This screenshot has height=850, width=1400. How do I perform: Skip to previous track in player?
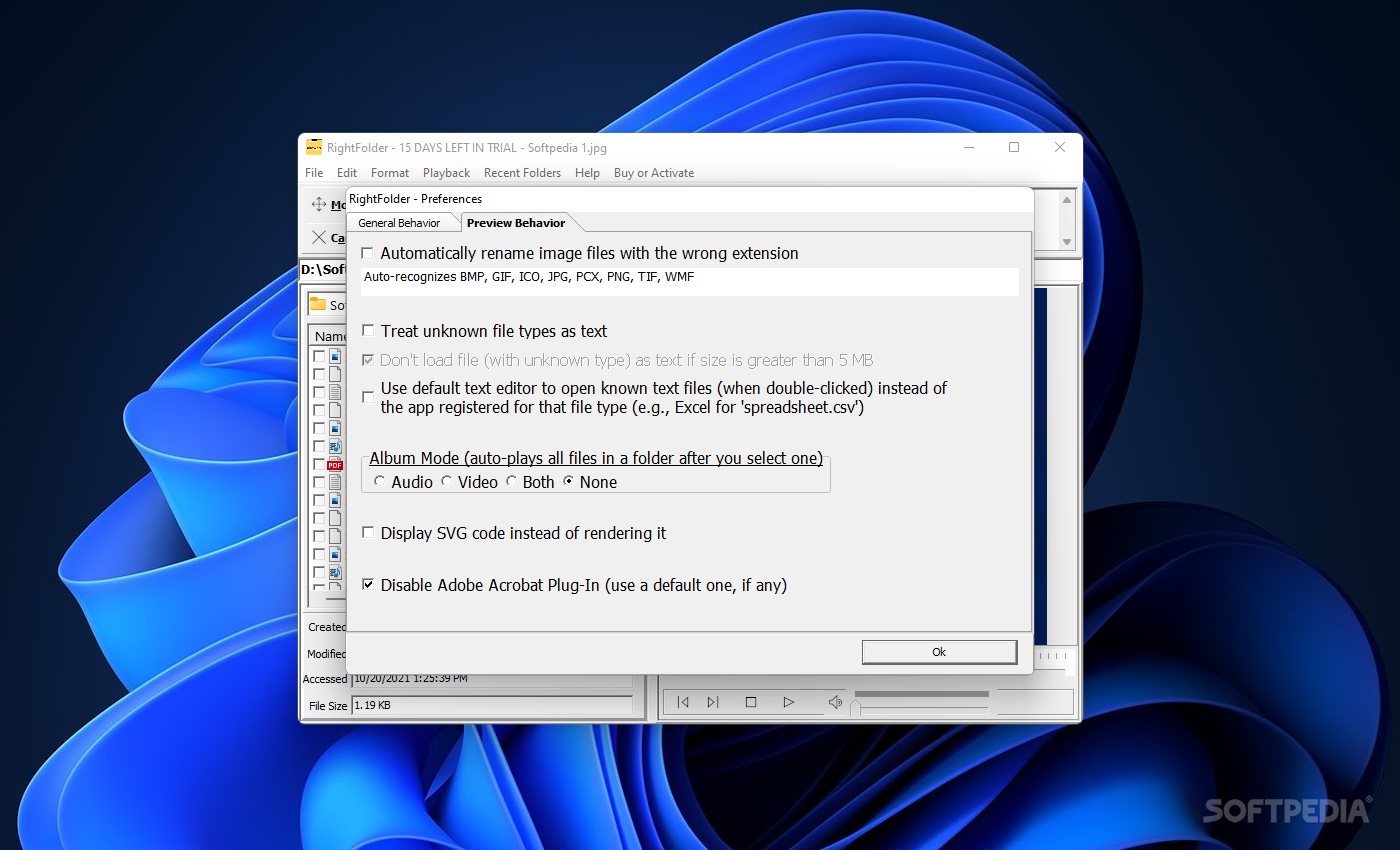click(683, 702)
